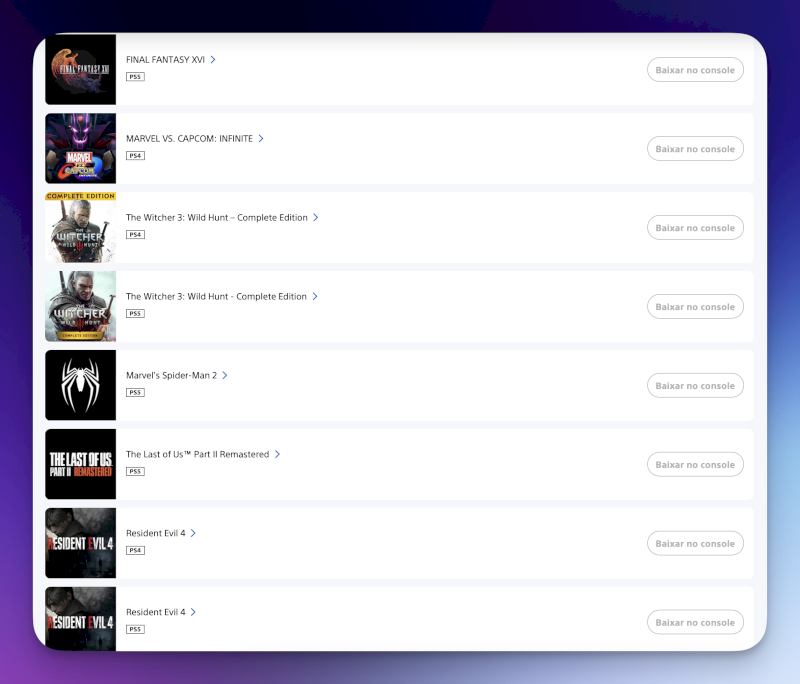This screenshot has height=684, width=800.
Task: Click chevron next to Witcher 3 PS4 title
Action: [x=316, y=217]
